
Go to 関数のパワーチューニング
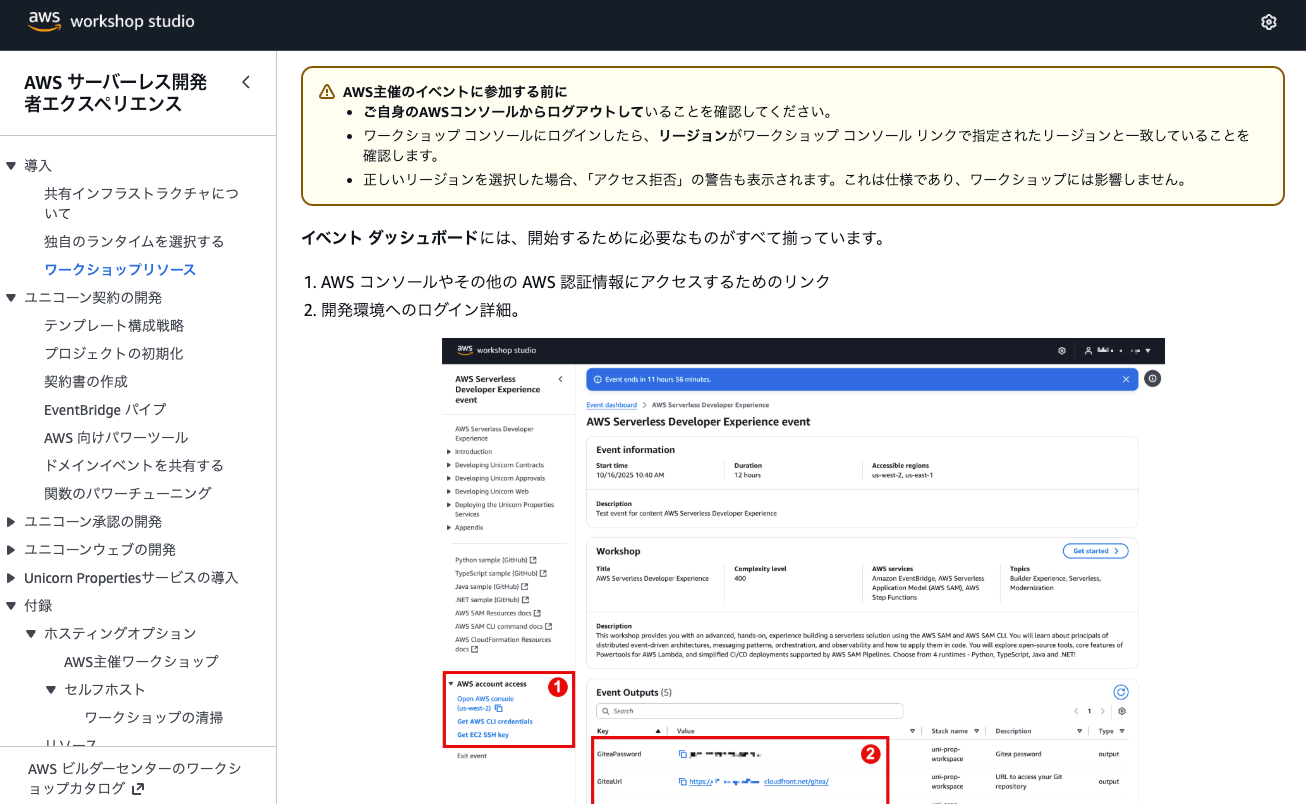pos(128,494)
